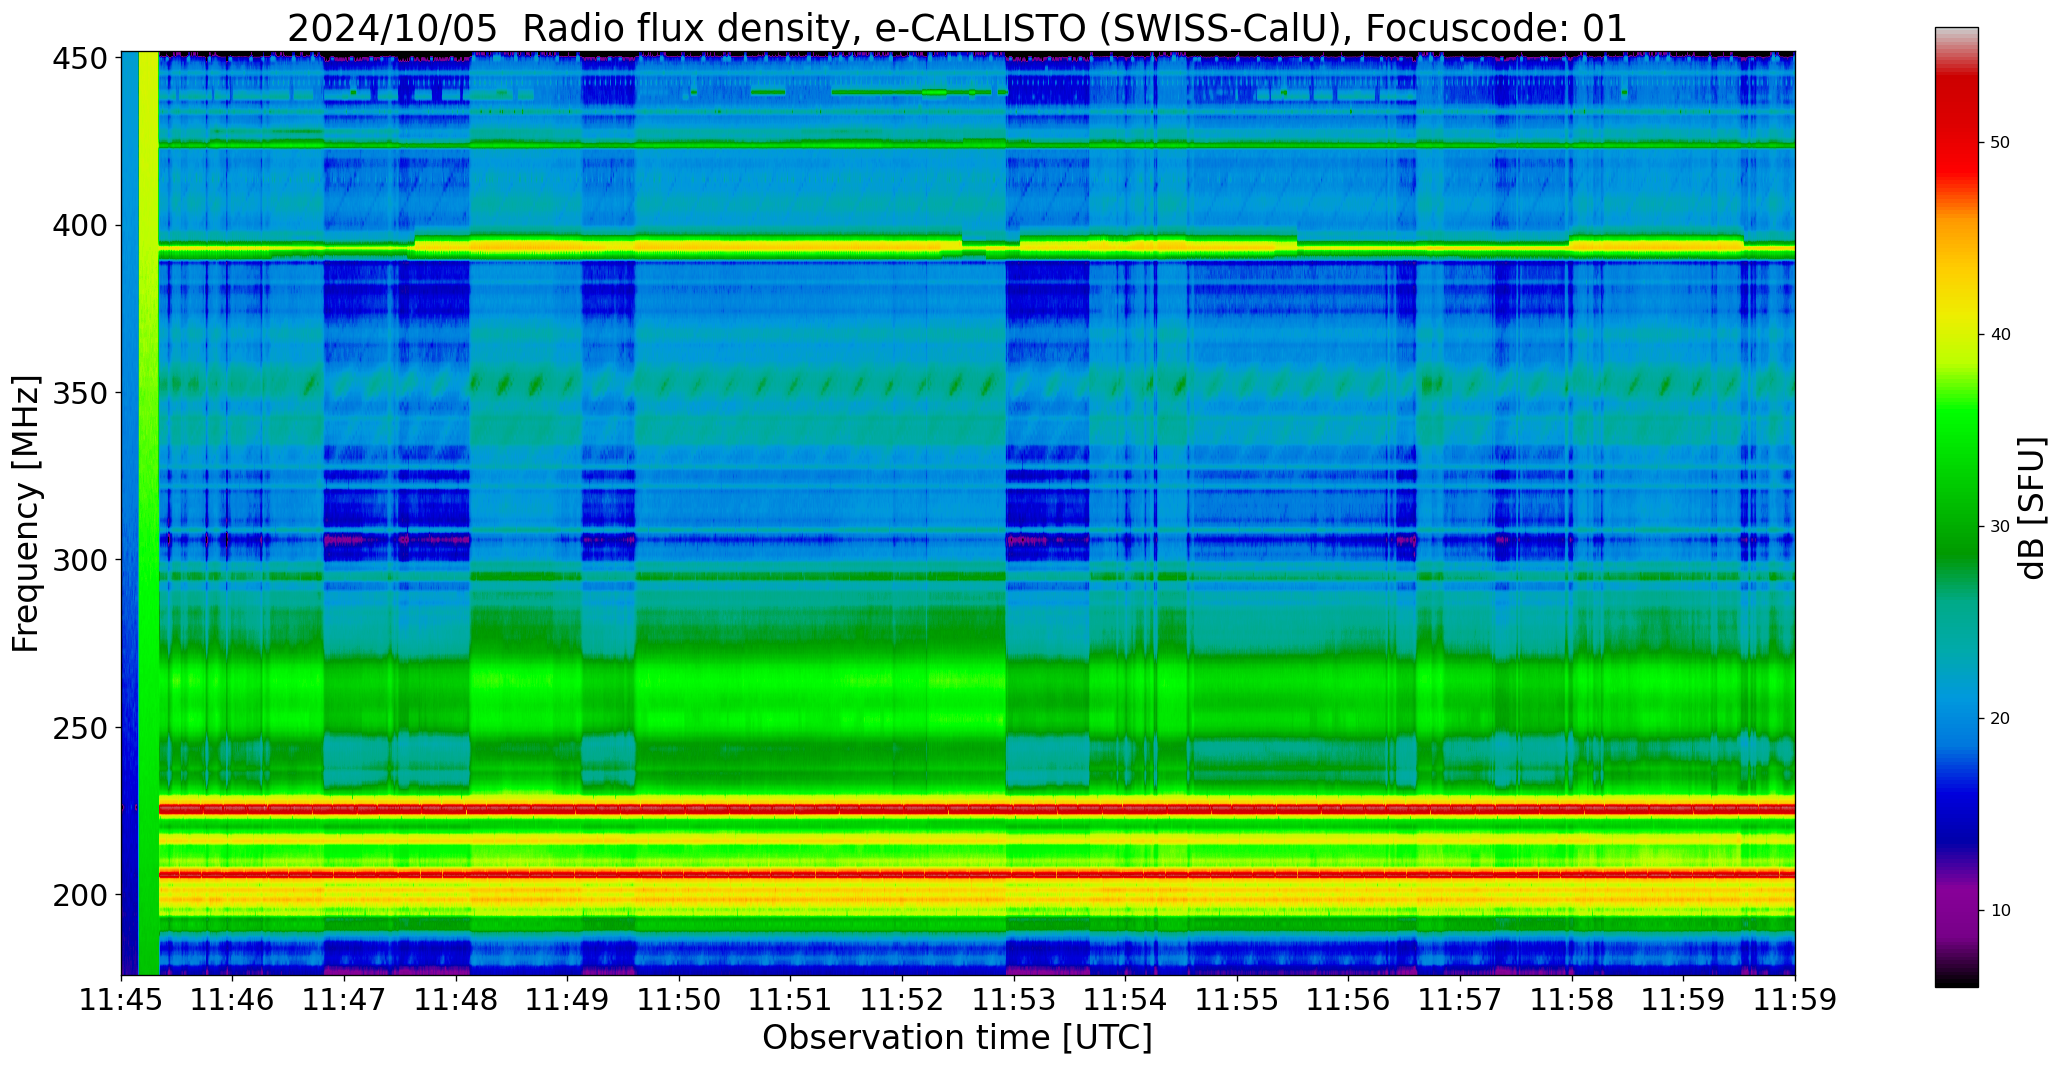
Task: Click the 11:50 time tick label
Action: 680,1000
